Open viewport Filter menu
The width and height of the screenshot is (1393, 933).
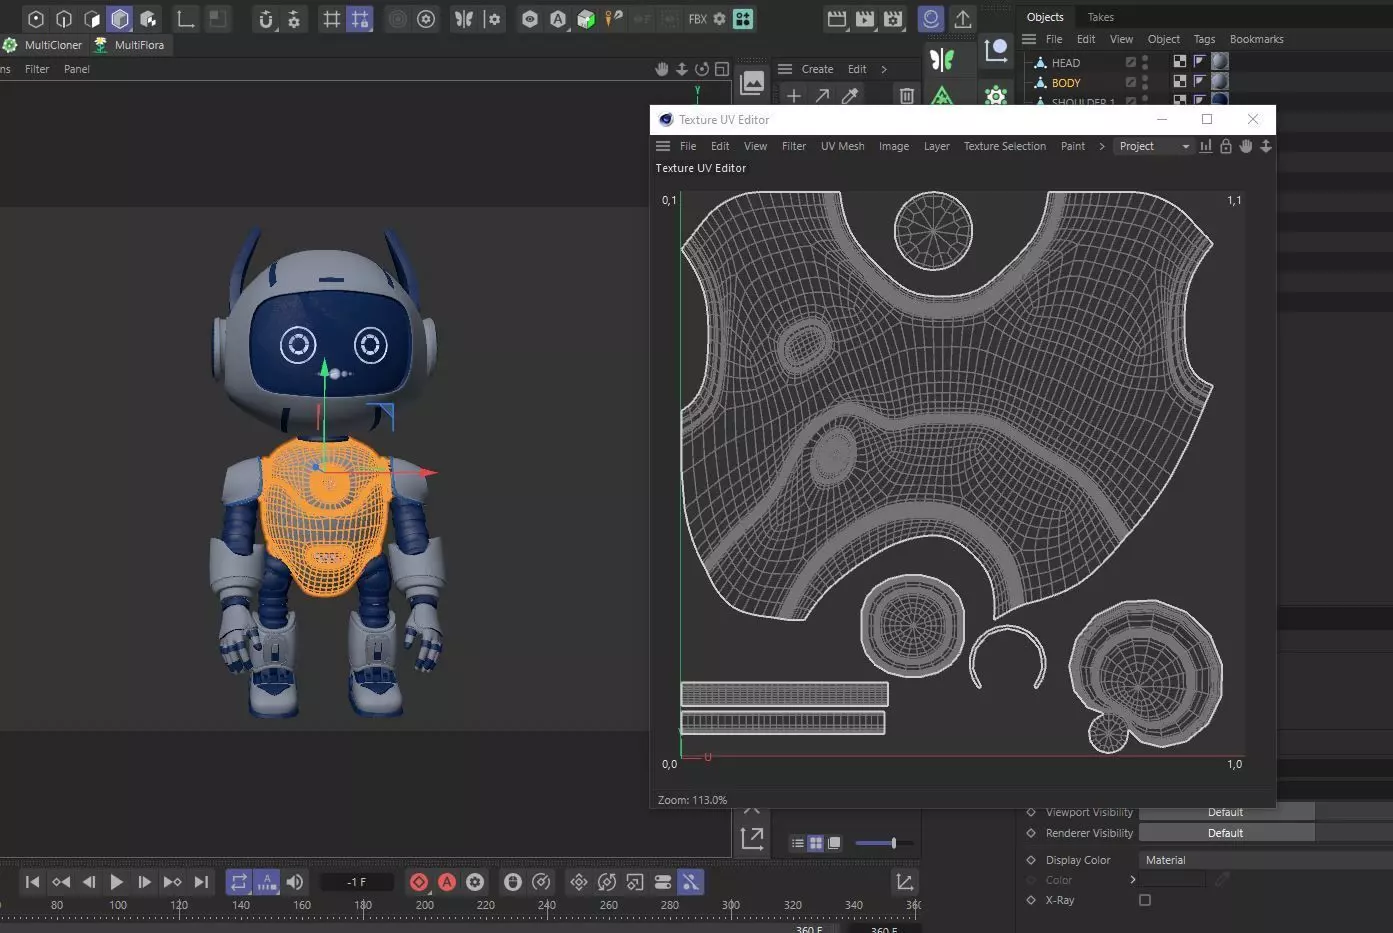point(37,69)
